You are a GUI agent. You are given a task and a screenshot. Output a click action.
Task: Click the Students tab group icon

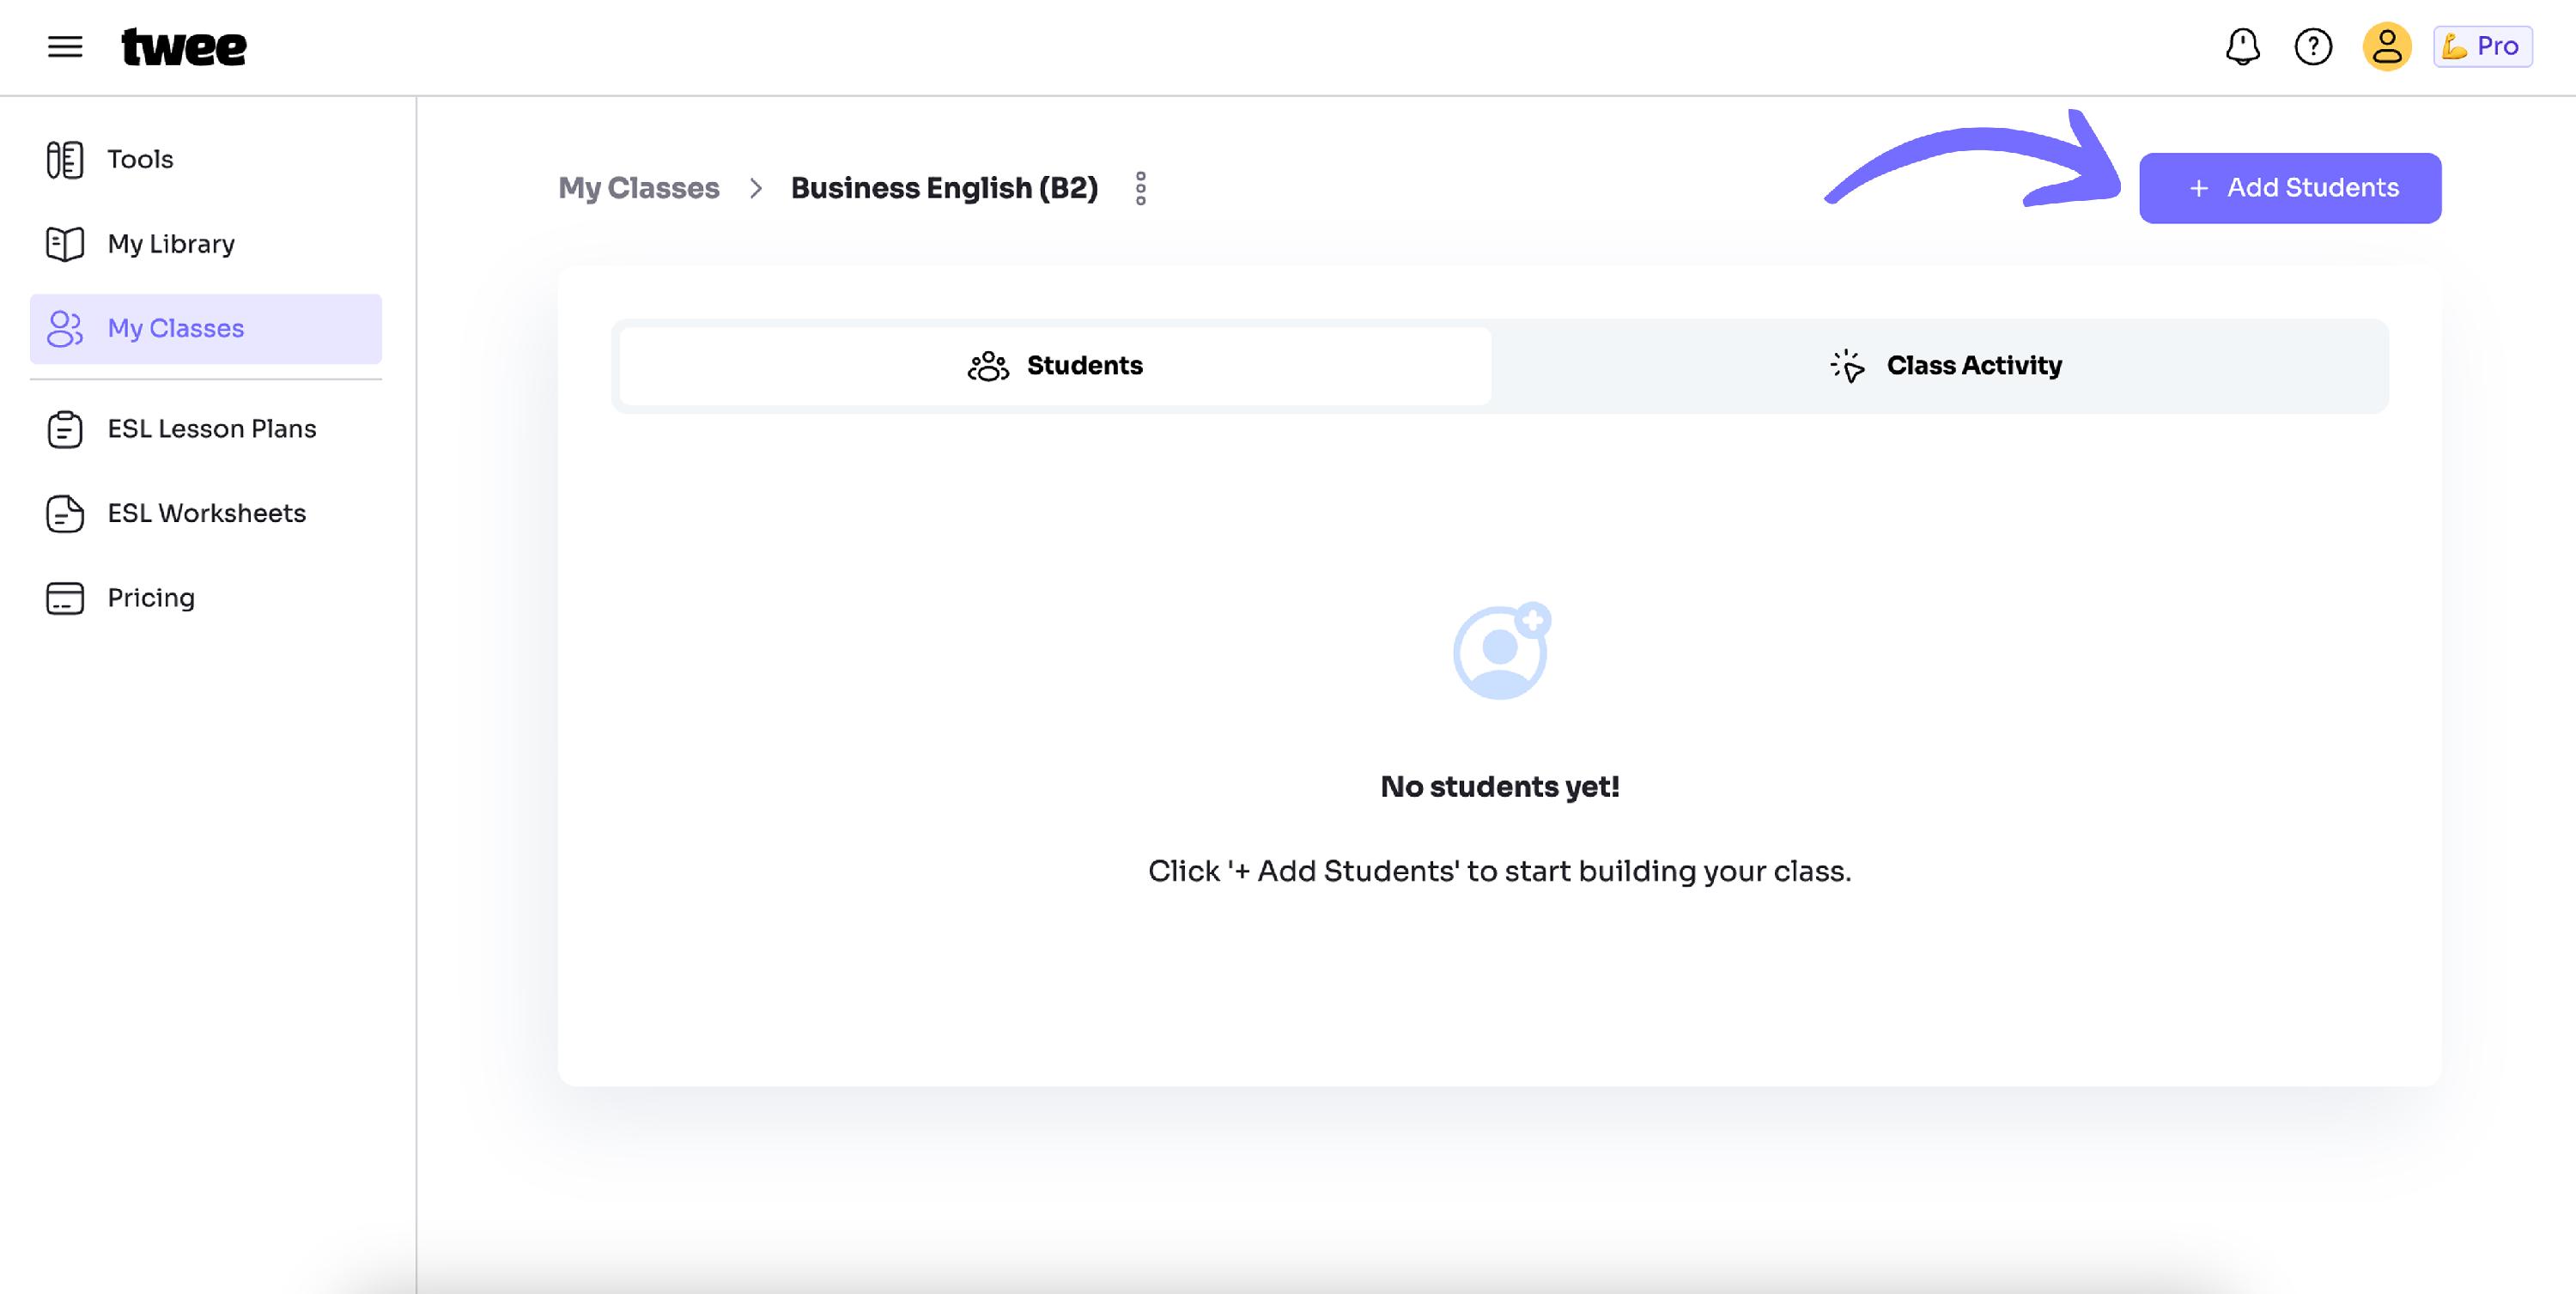tap(988, 366)
